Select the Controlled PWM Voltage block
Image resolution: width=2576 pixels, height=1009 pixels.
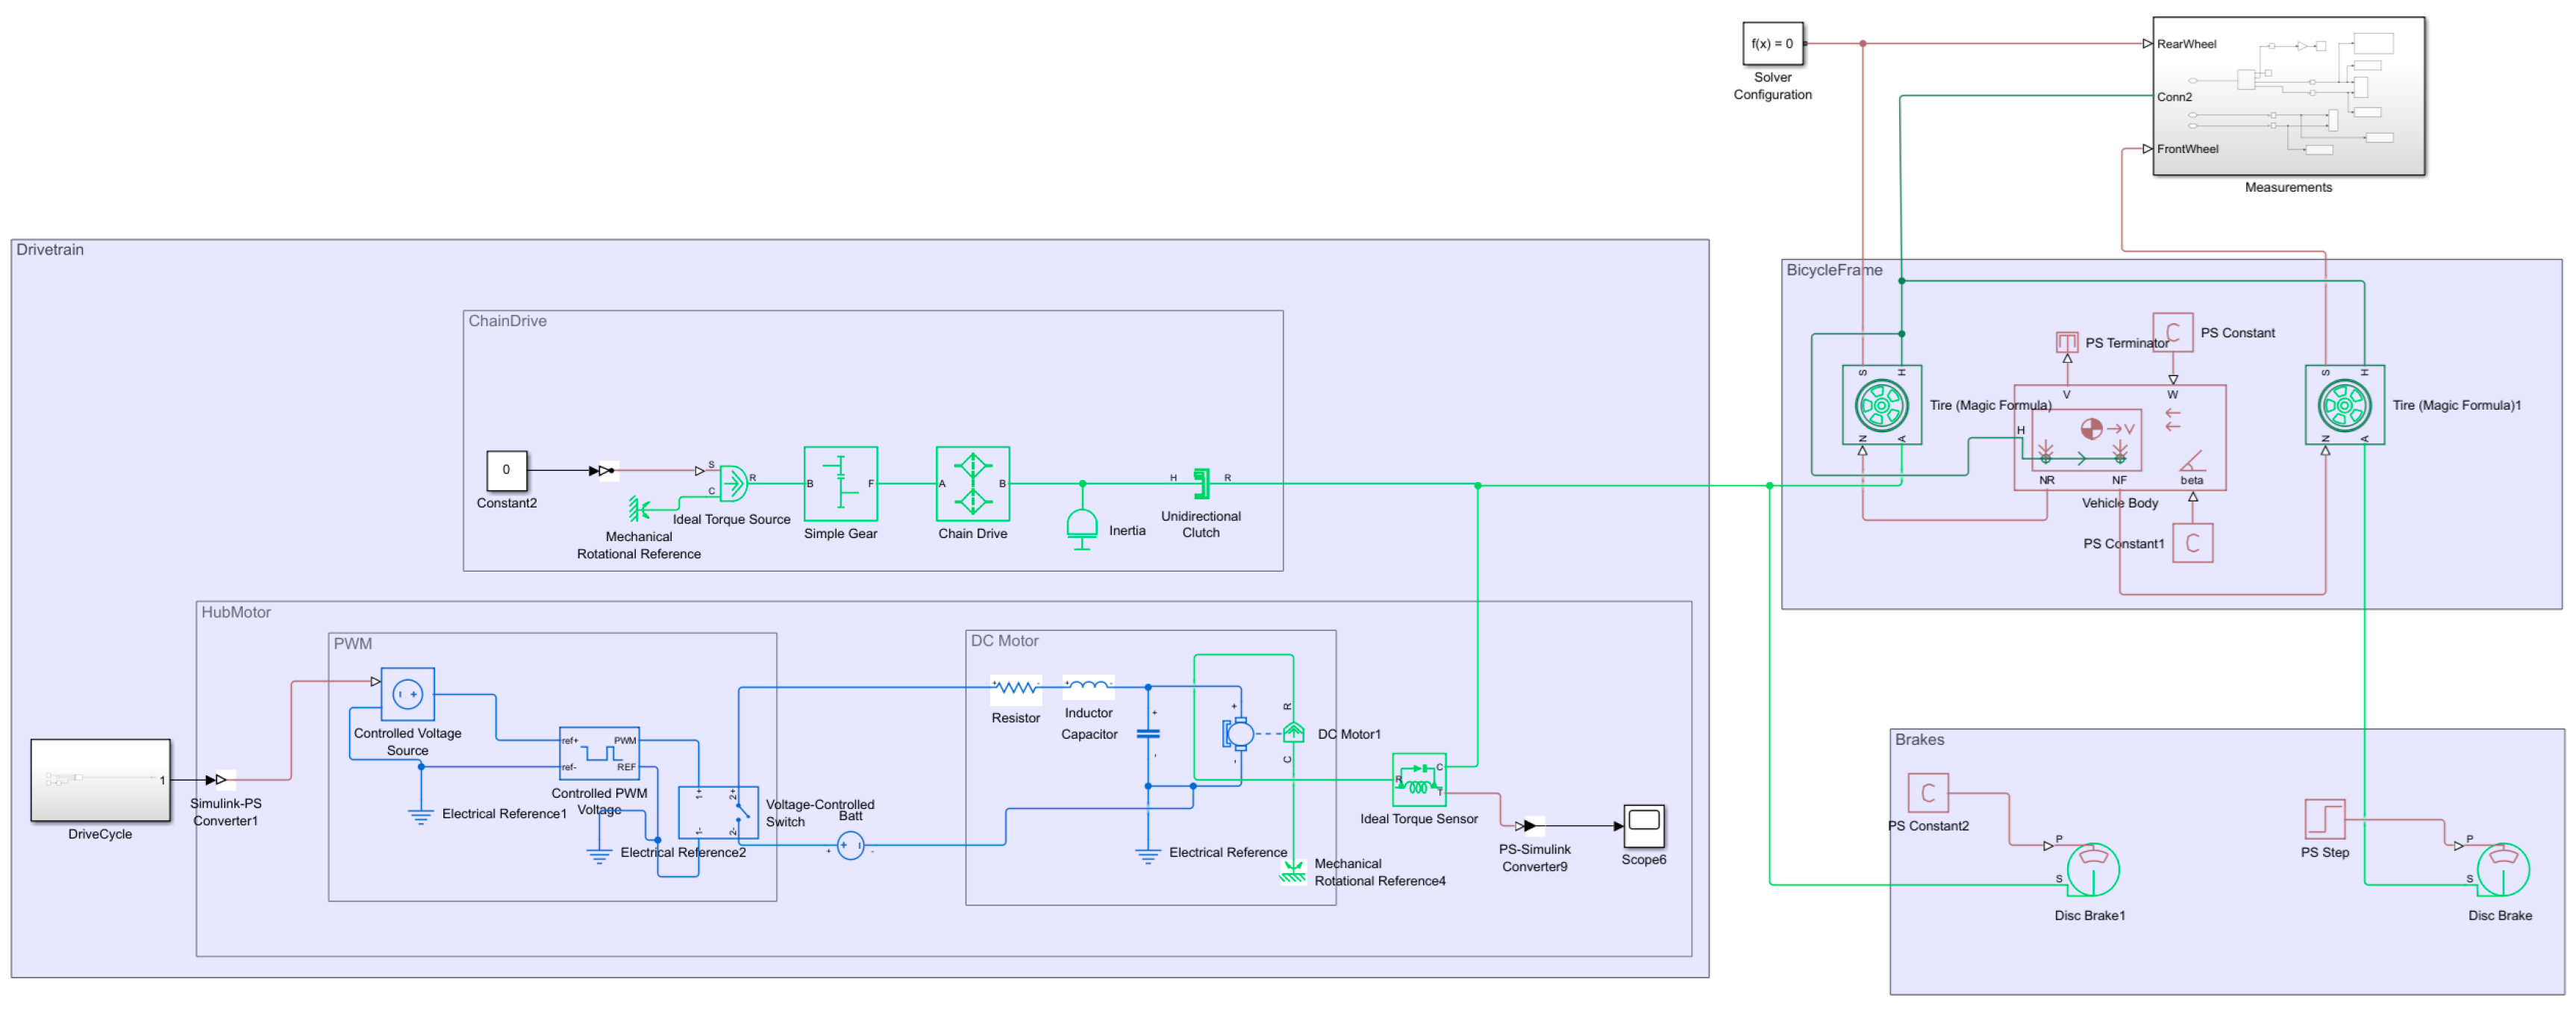click(599, 754)
